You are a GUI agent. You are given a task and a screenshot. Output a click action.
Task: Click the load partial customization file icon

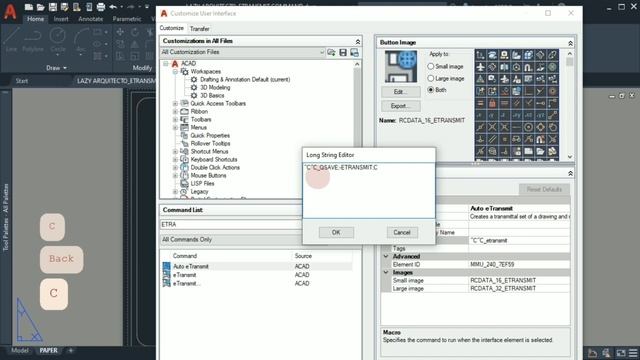(331, 52)
